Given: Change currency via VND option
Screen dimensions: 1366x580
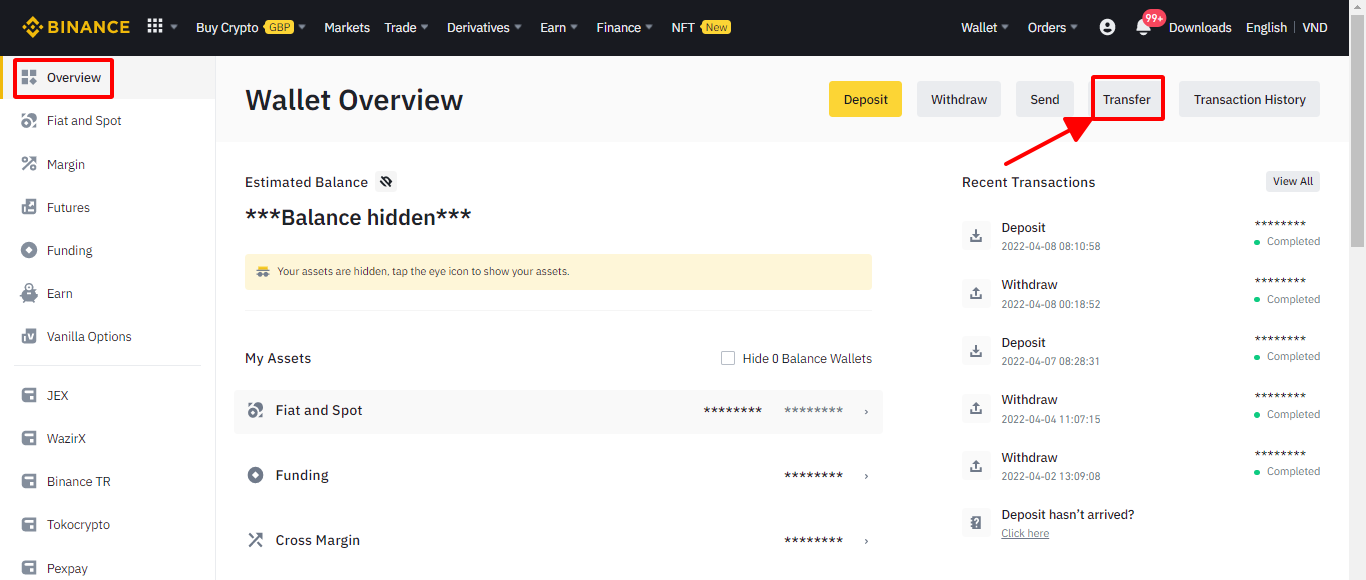Looking at the screenshot, I should point(1315,27).
